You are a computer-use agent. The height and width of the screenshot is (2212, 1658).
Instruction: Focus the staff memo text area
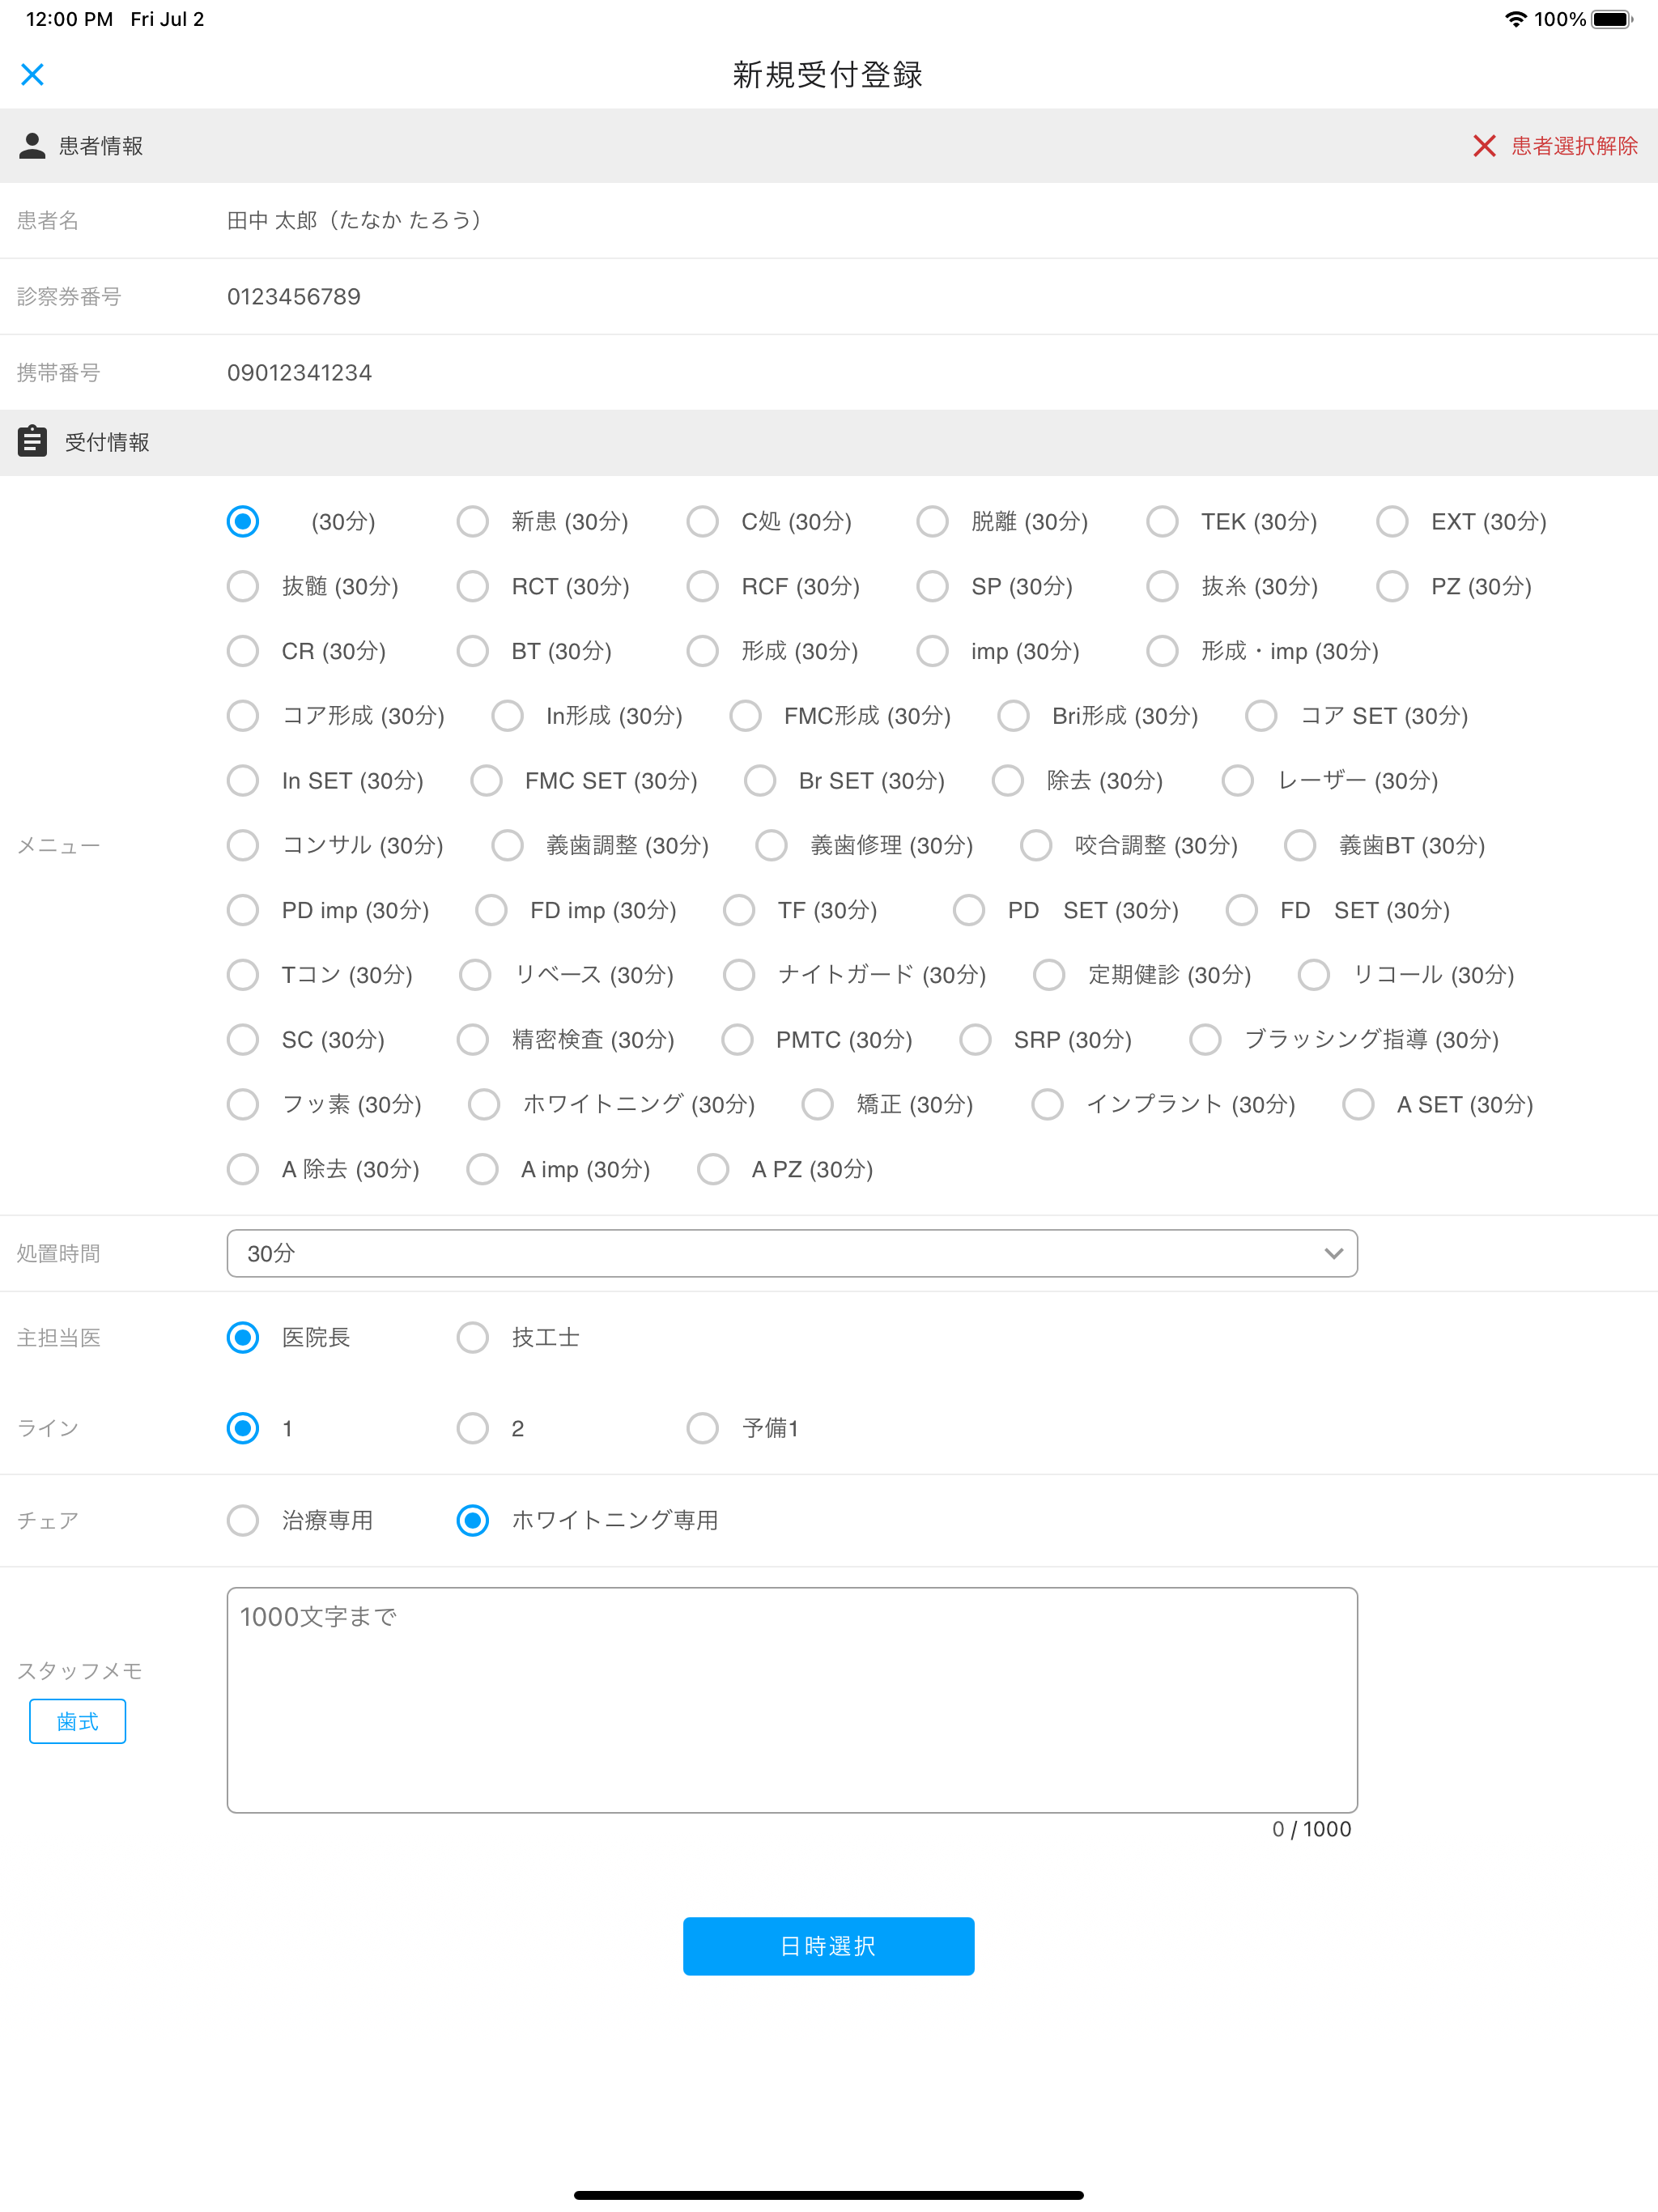point(792,1700)
